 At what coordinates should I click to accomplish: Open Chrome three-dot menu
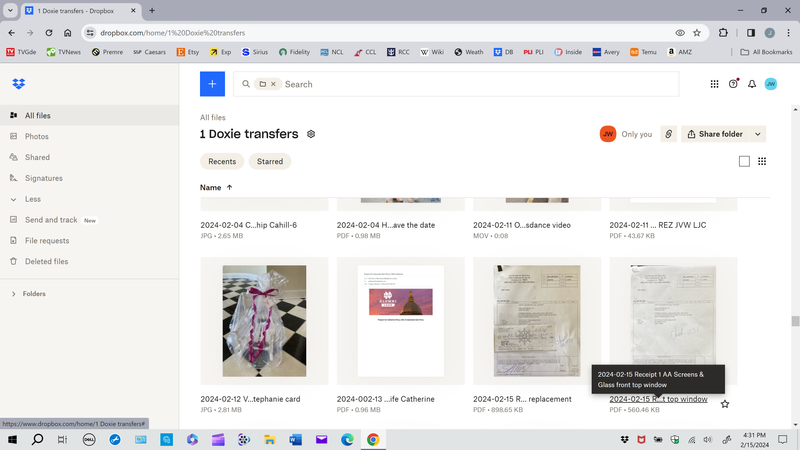coord(788,33)
